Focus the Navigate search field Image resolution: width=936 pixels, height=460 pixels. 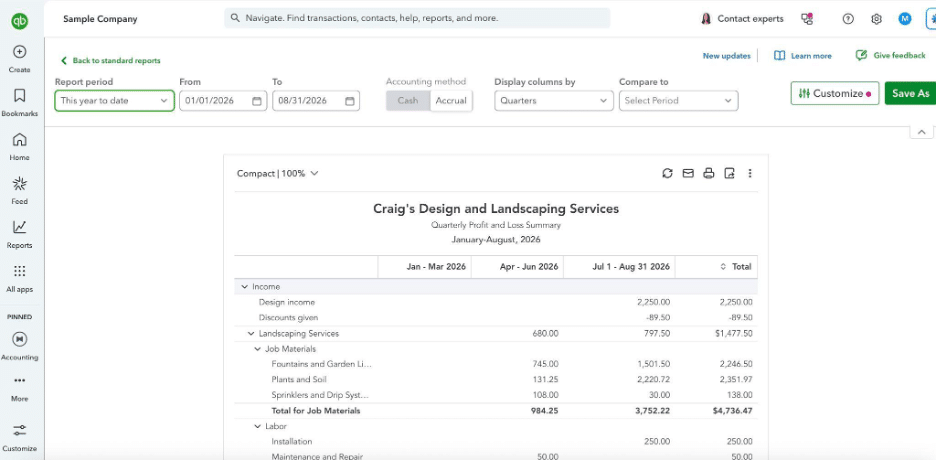(x=417, y=18)
